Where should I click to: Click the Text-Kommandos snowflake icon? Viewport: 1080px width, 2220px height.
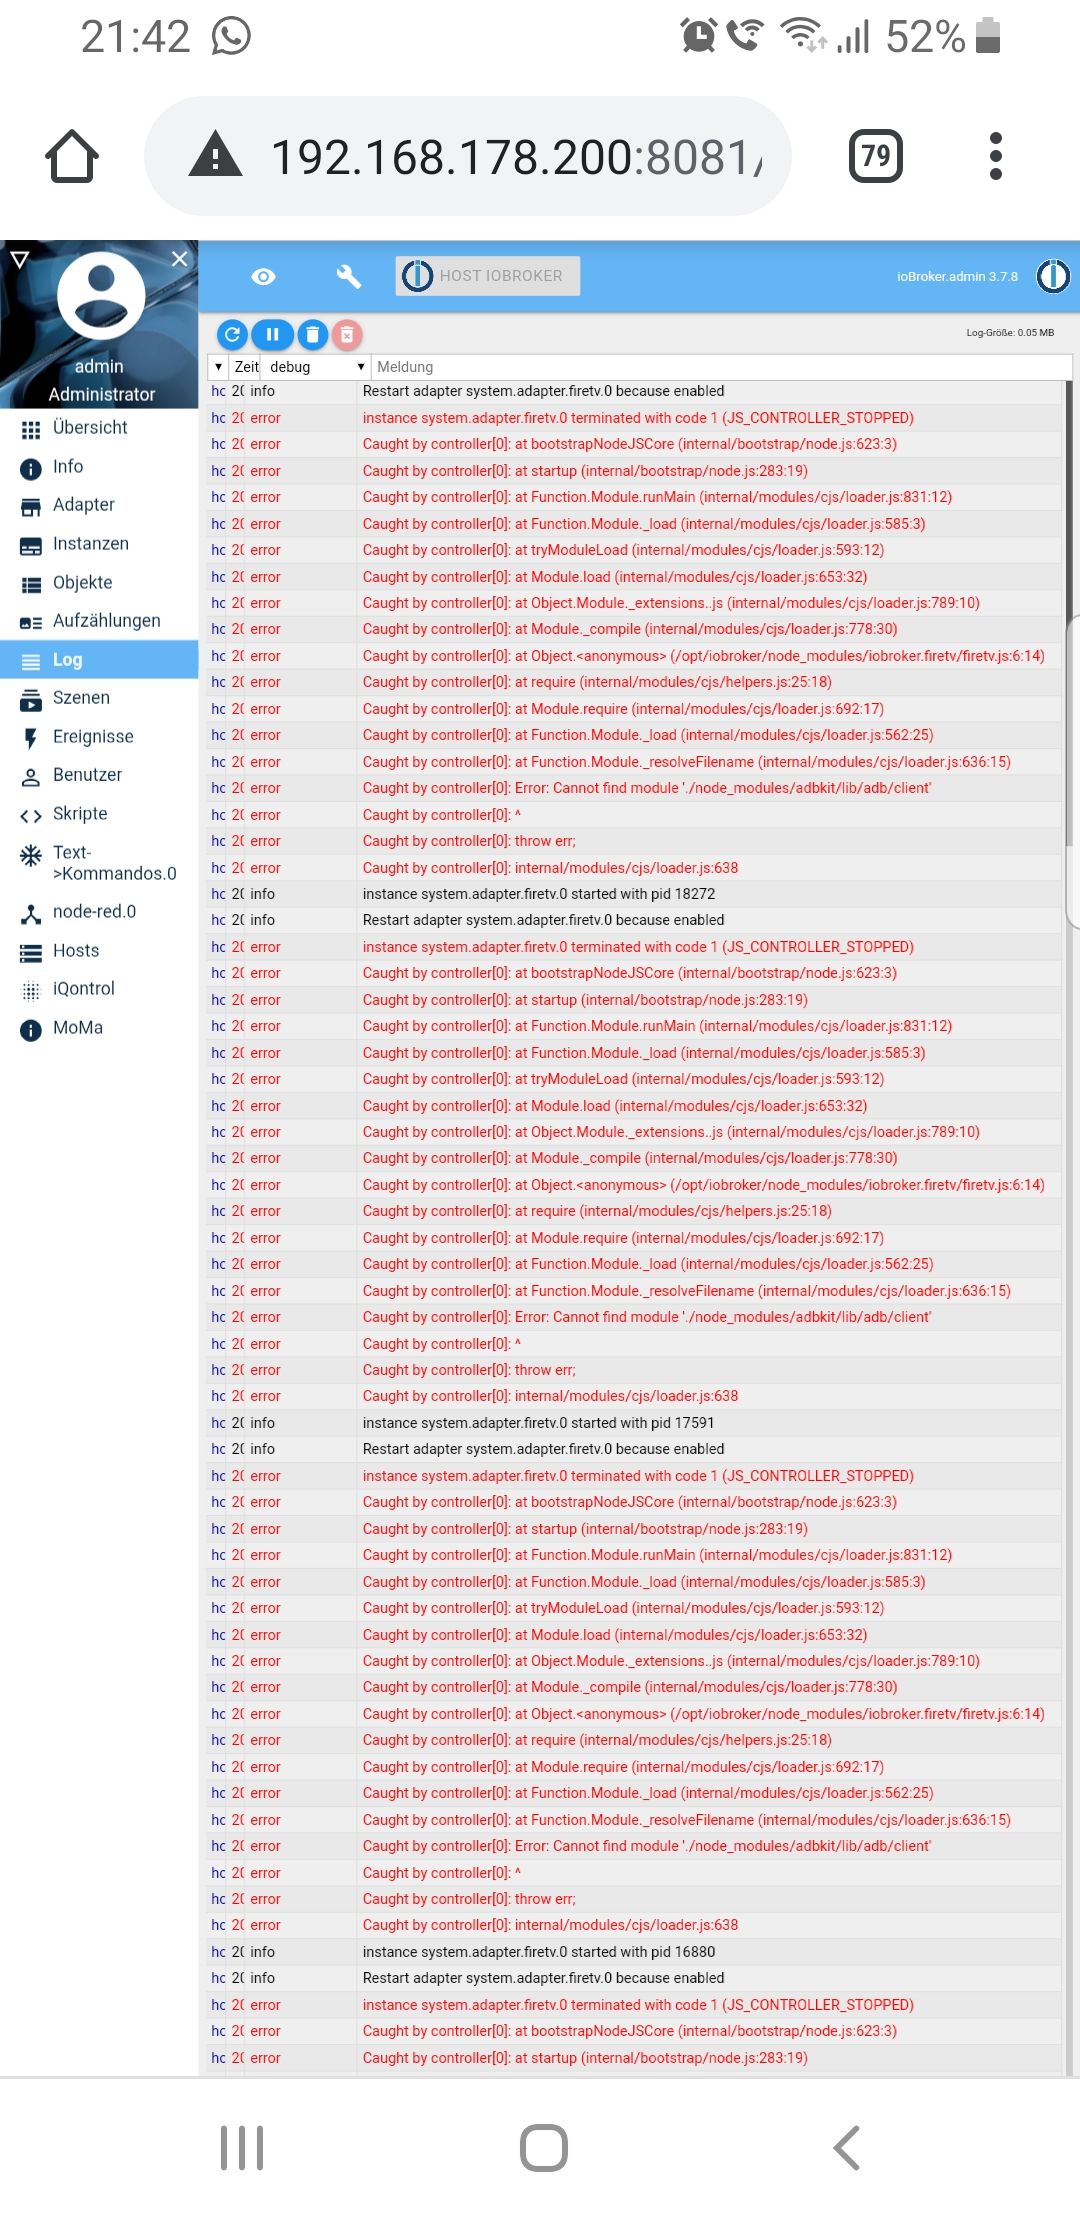tap(31, 855)
